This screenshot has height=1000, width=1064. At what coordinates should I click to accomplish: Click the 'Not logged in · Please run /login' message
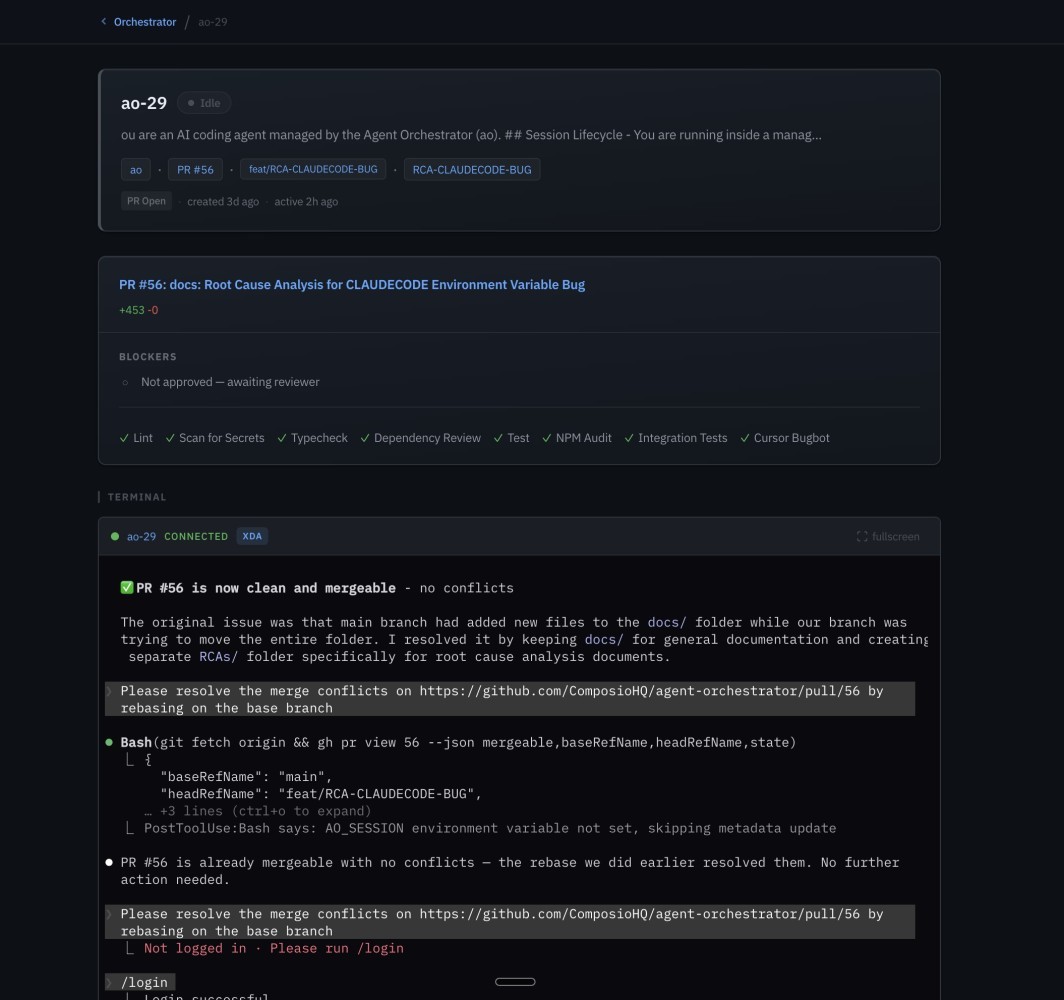pyautogui.click(x=273, y=948)
